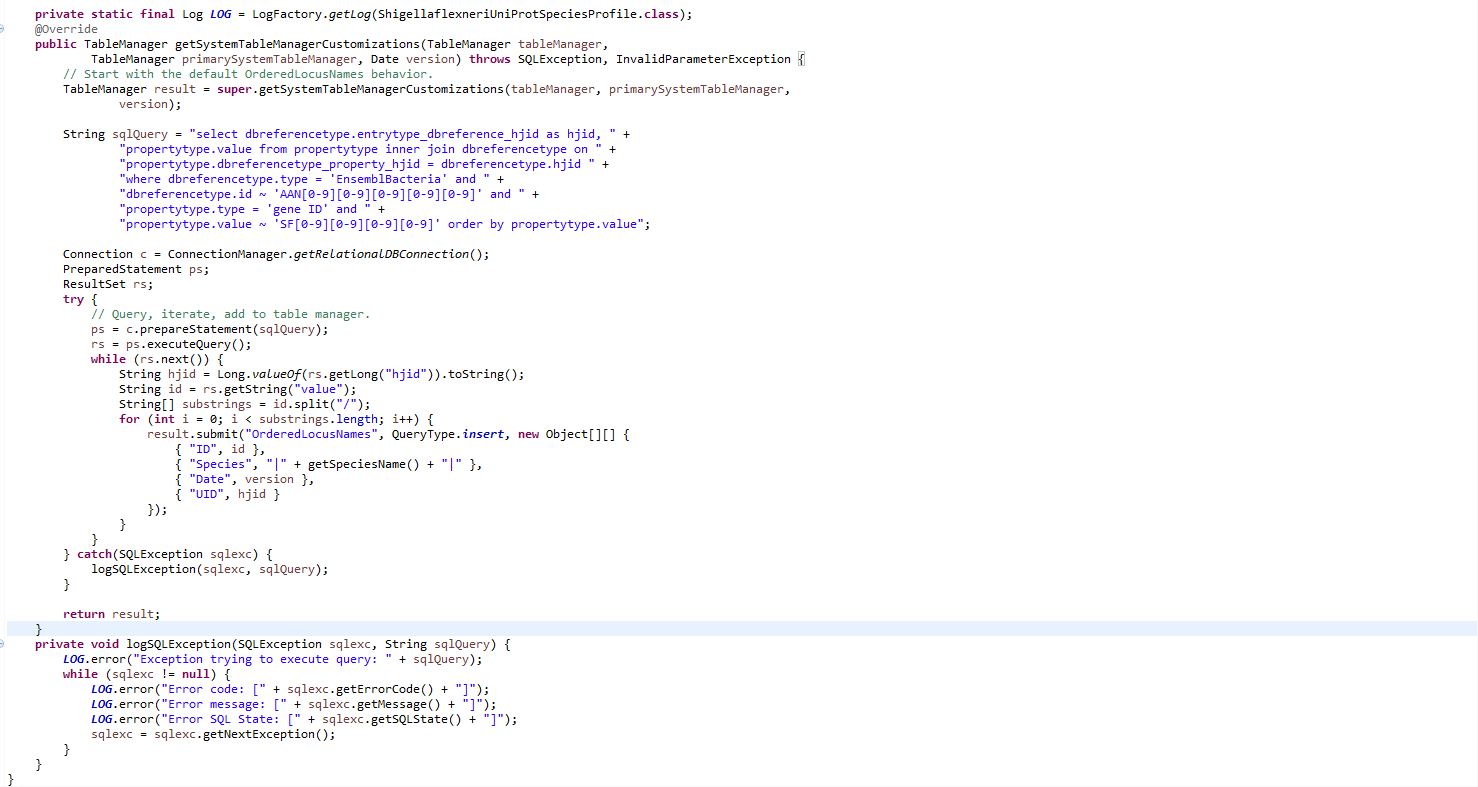The image size is (1478, 787).
Task: Collapse the logSQLException method fold marker
Action: point(3,644)
